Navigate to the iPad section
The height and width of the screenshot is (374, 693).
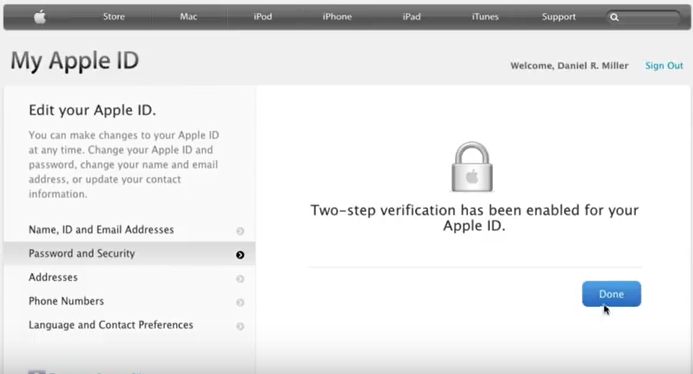click(411, 17)
